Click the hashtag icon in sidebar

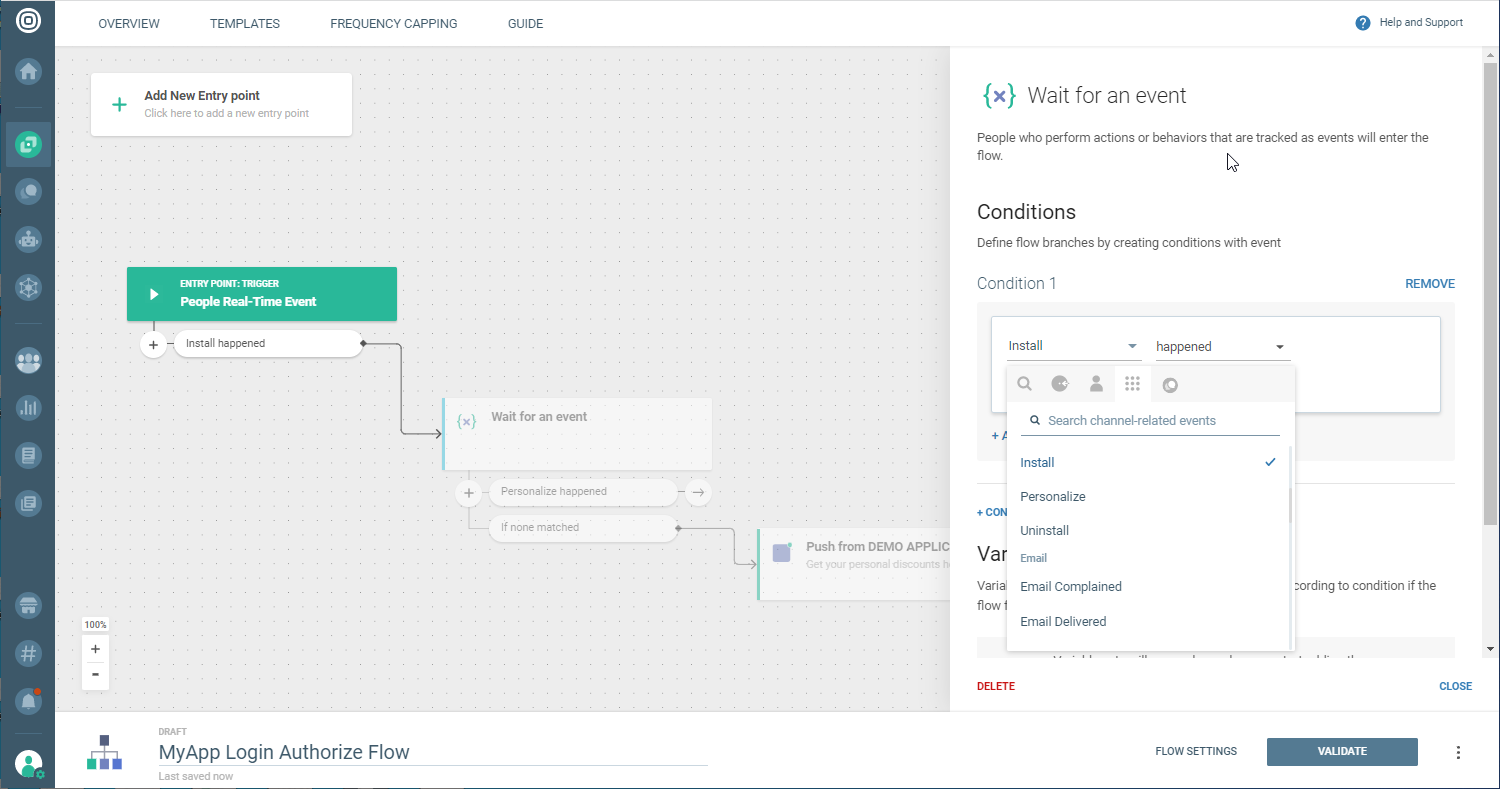tap(28, 654)
